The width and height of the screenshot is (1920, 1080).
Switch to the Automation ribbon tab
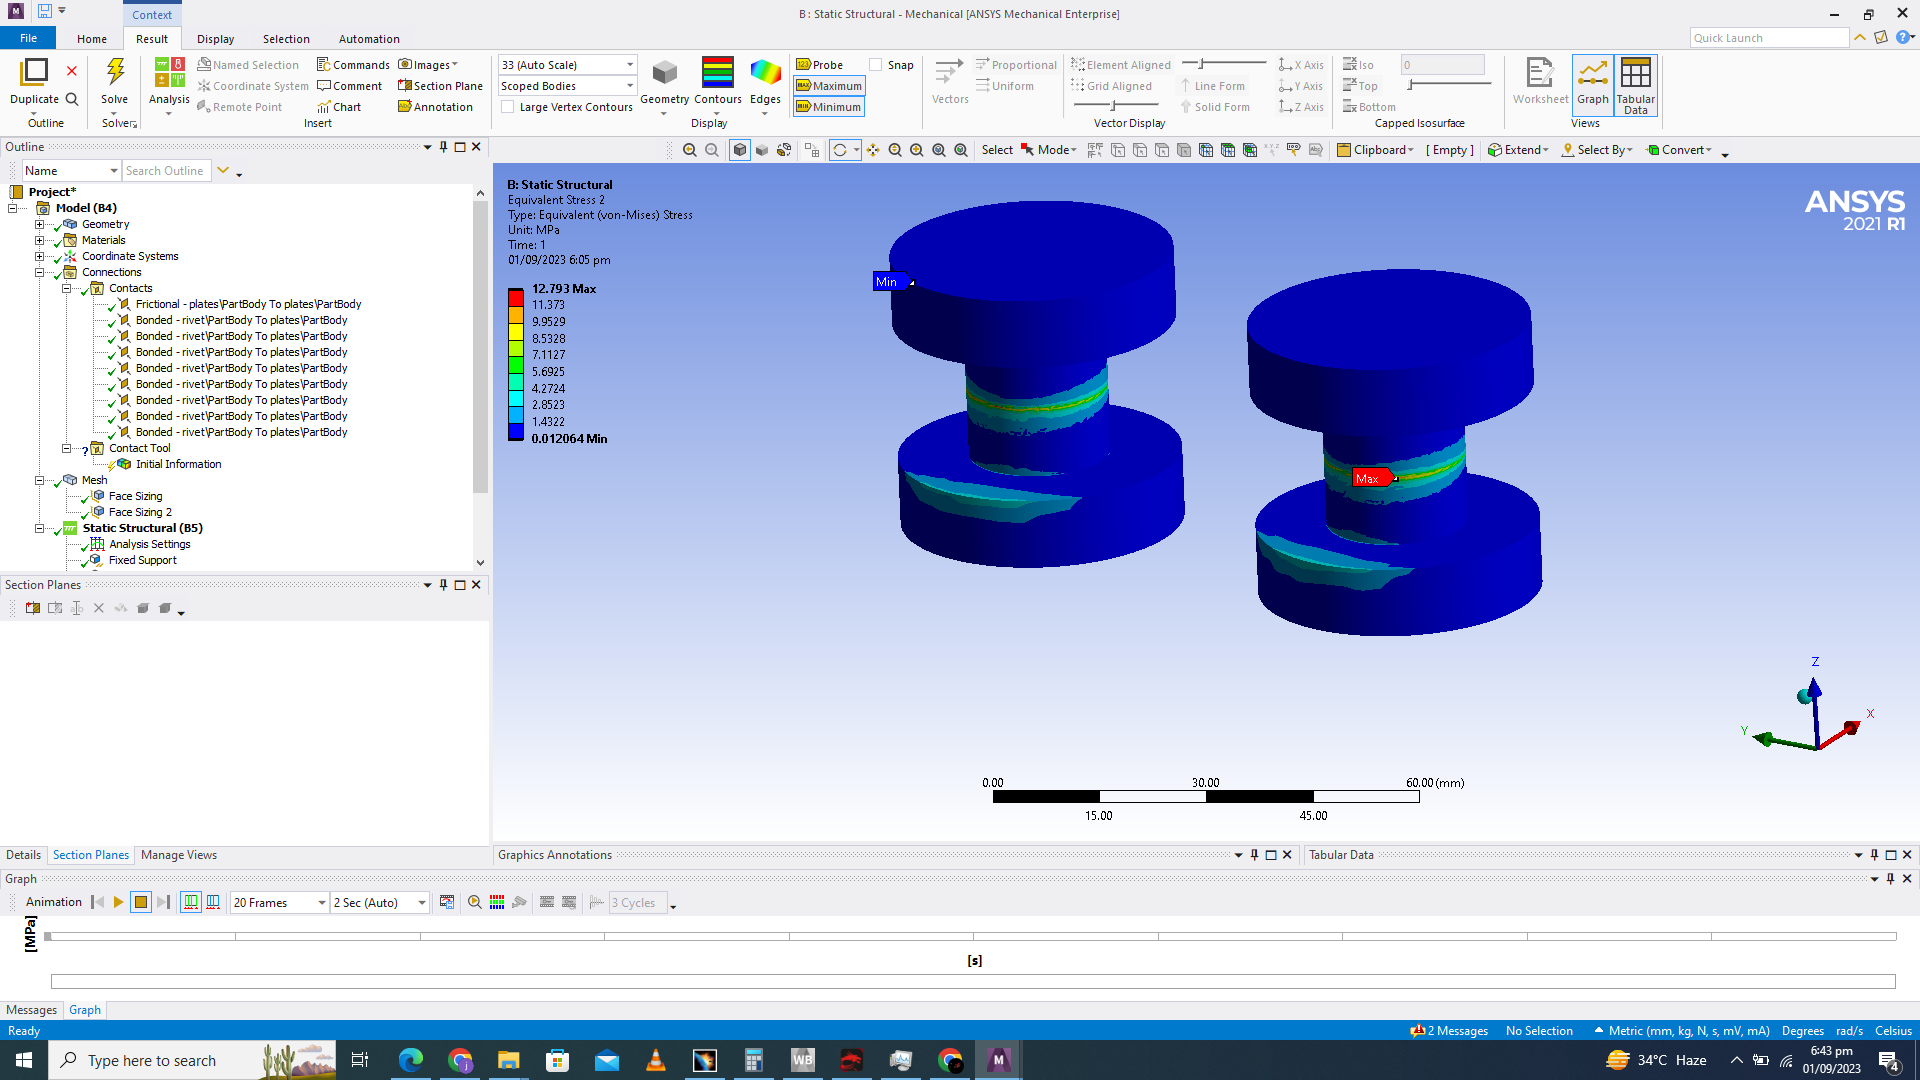pyautogui.click(x=369, y=39)
